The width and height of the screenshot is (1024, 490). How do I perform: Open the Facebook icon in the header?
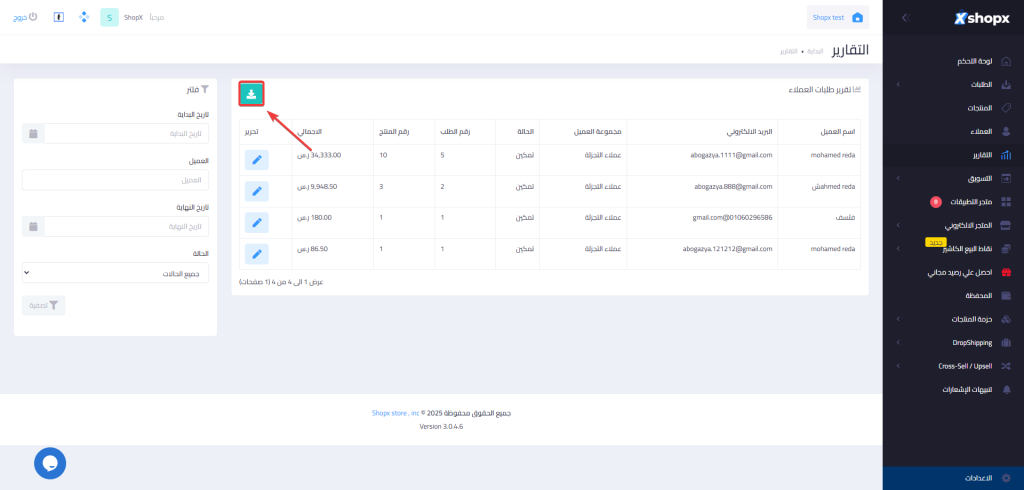coord(59,18)
